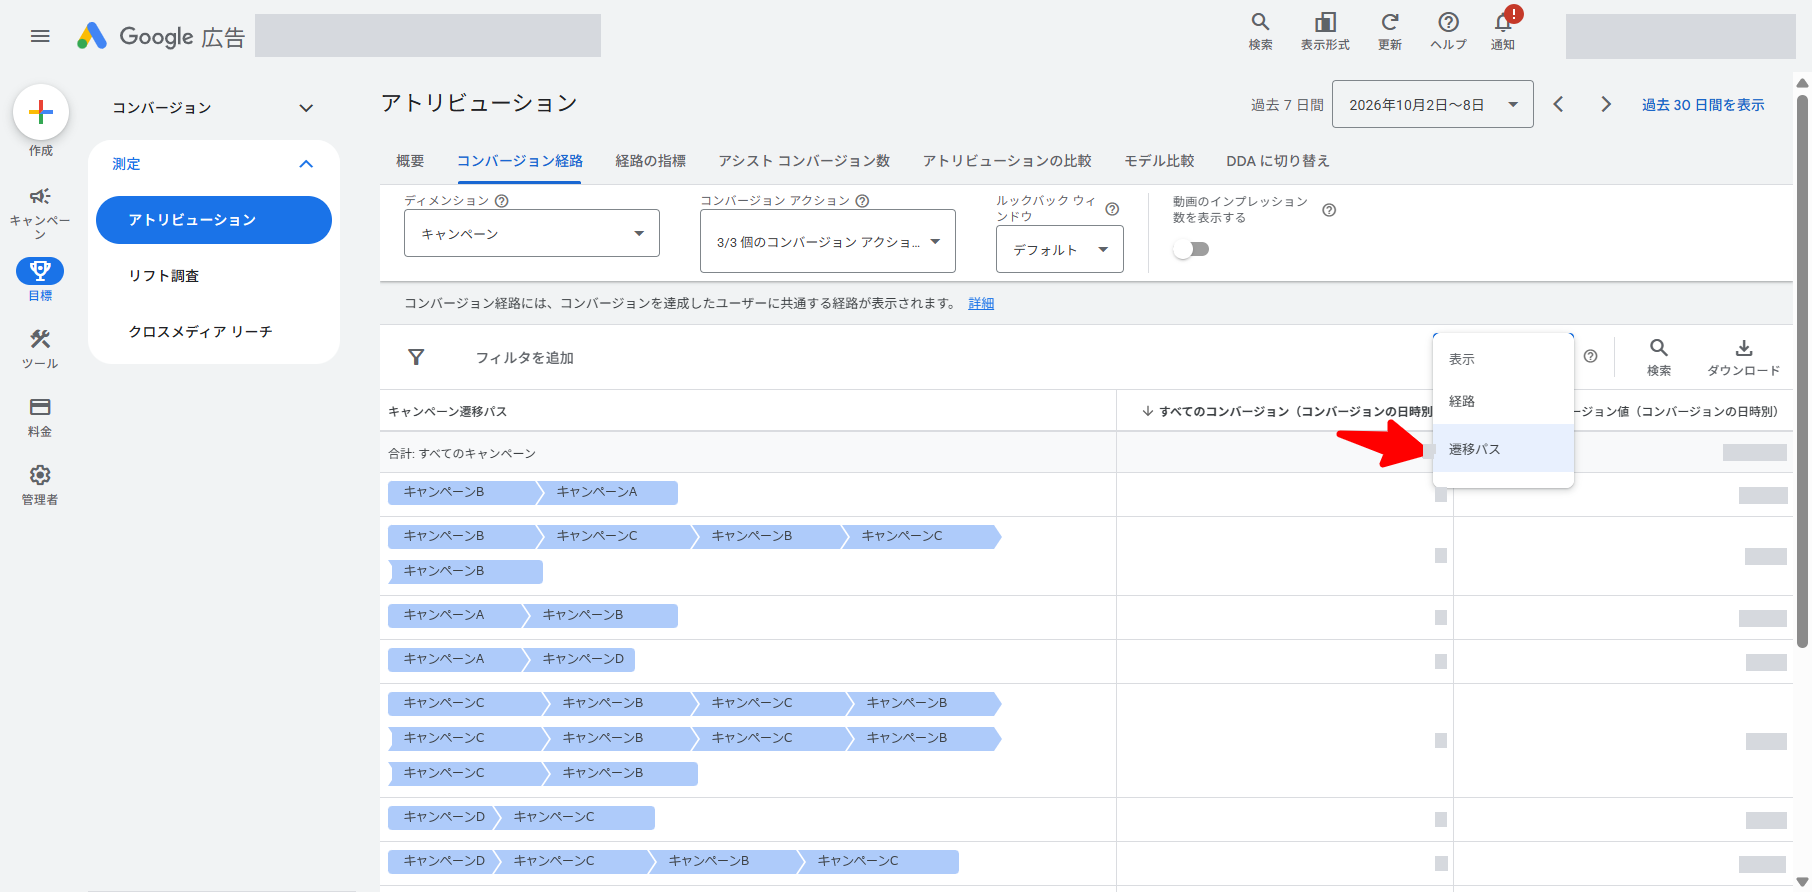
Task: Switch to the 経路の指標 tab
Action: click(651, 161)
